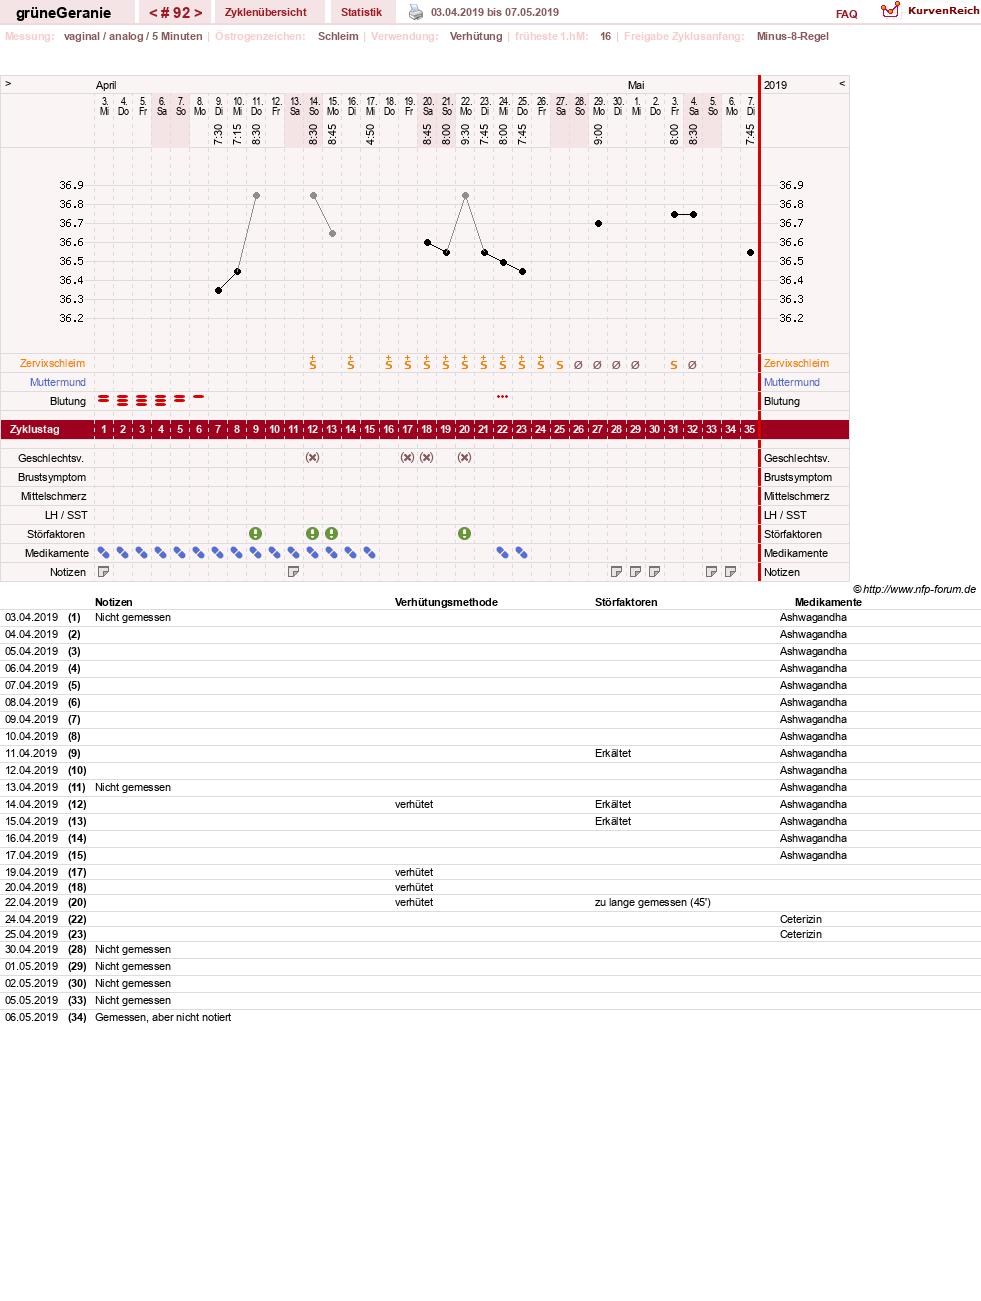
Task: Click the date range 03.04.2019 bis 07.05.2019
Action: click(495, 12)
